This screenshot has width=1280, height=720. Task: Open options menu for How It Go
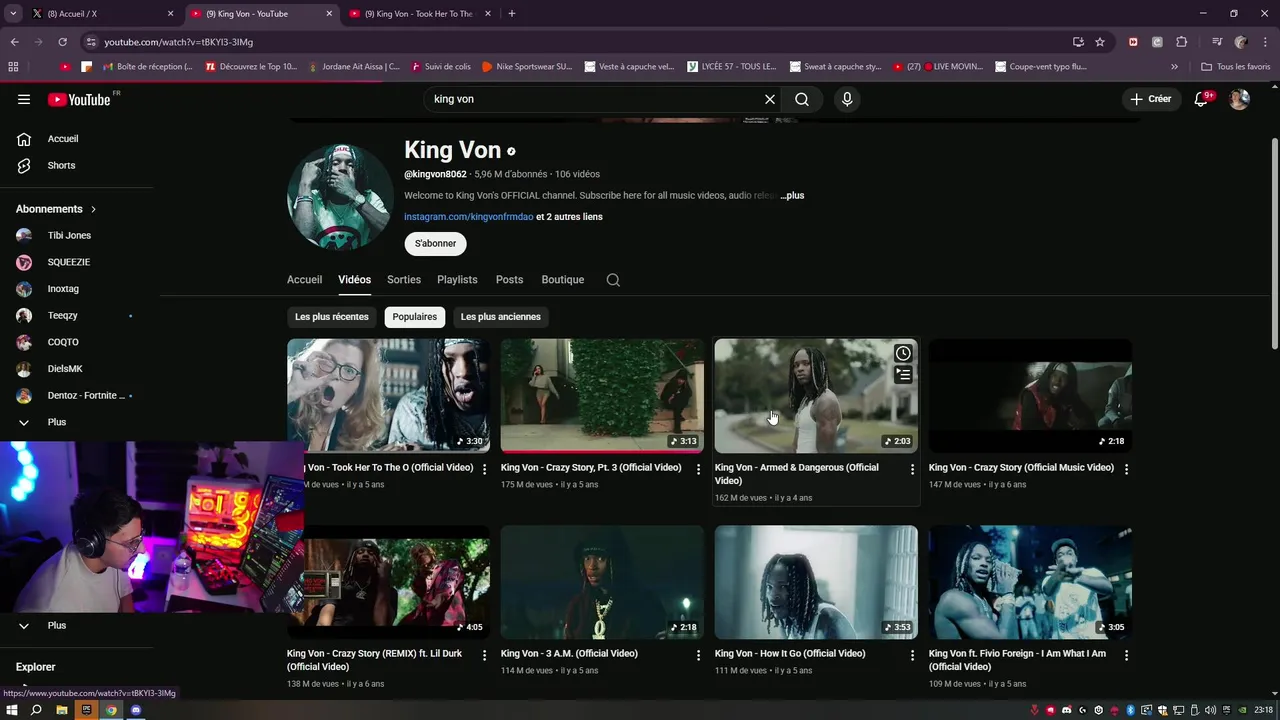912,655
